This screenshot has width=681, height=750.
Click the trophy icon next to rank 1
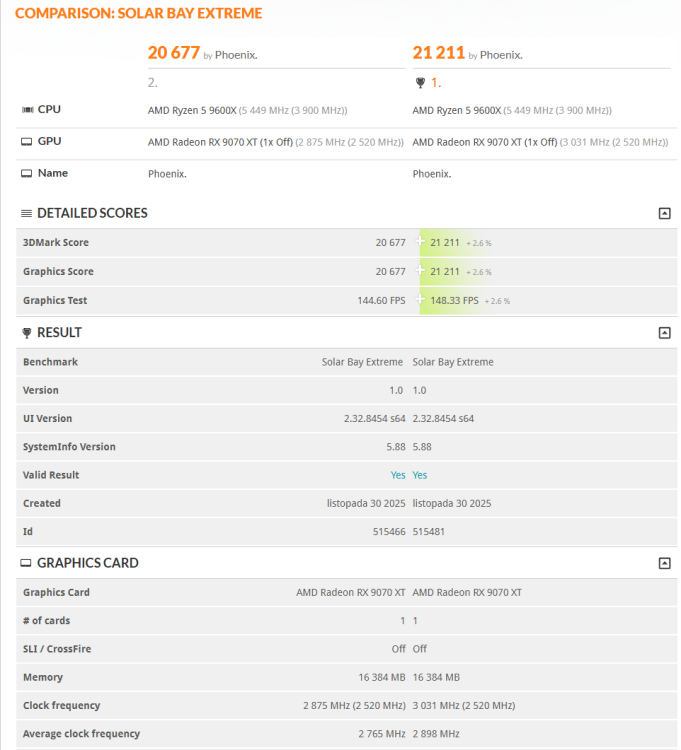[x=420, y=83]
